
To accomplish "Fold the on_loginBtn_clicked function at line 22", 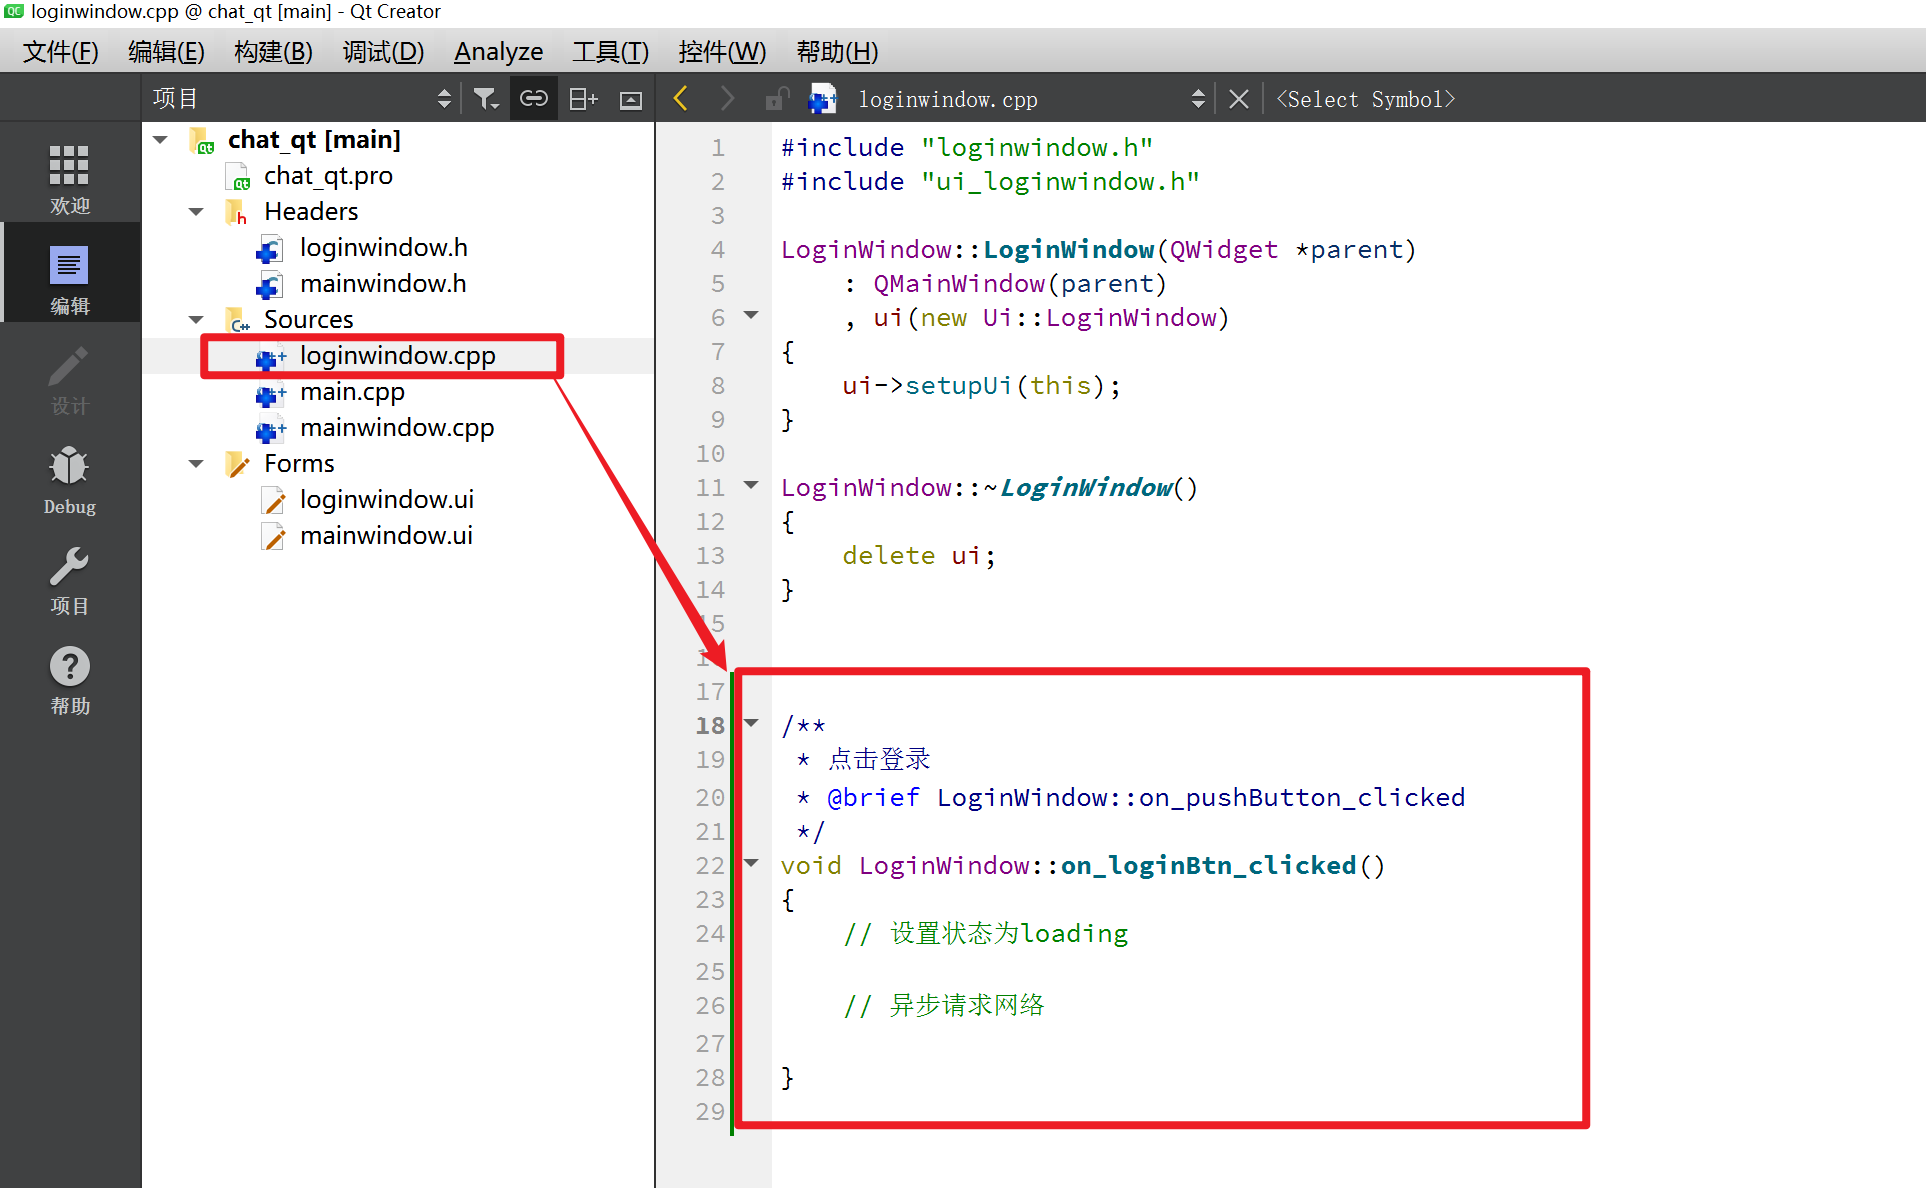I will pos(751,863).
